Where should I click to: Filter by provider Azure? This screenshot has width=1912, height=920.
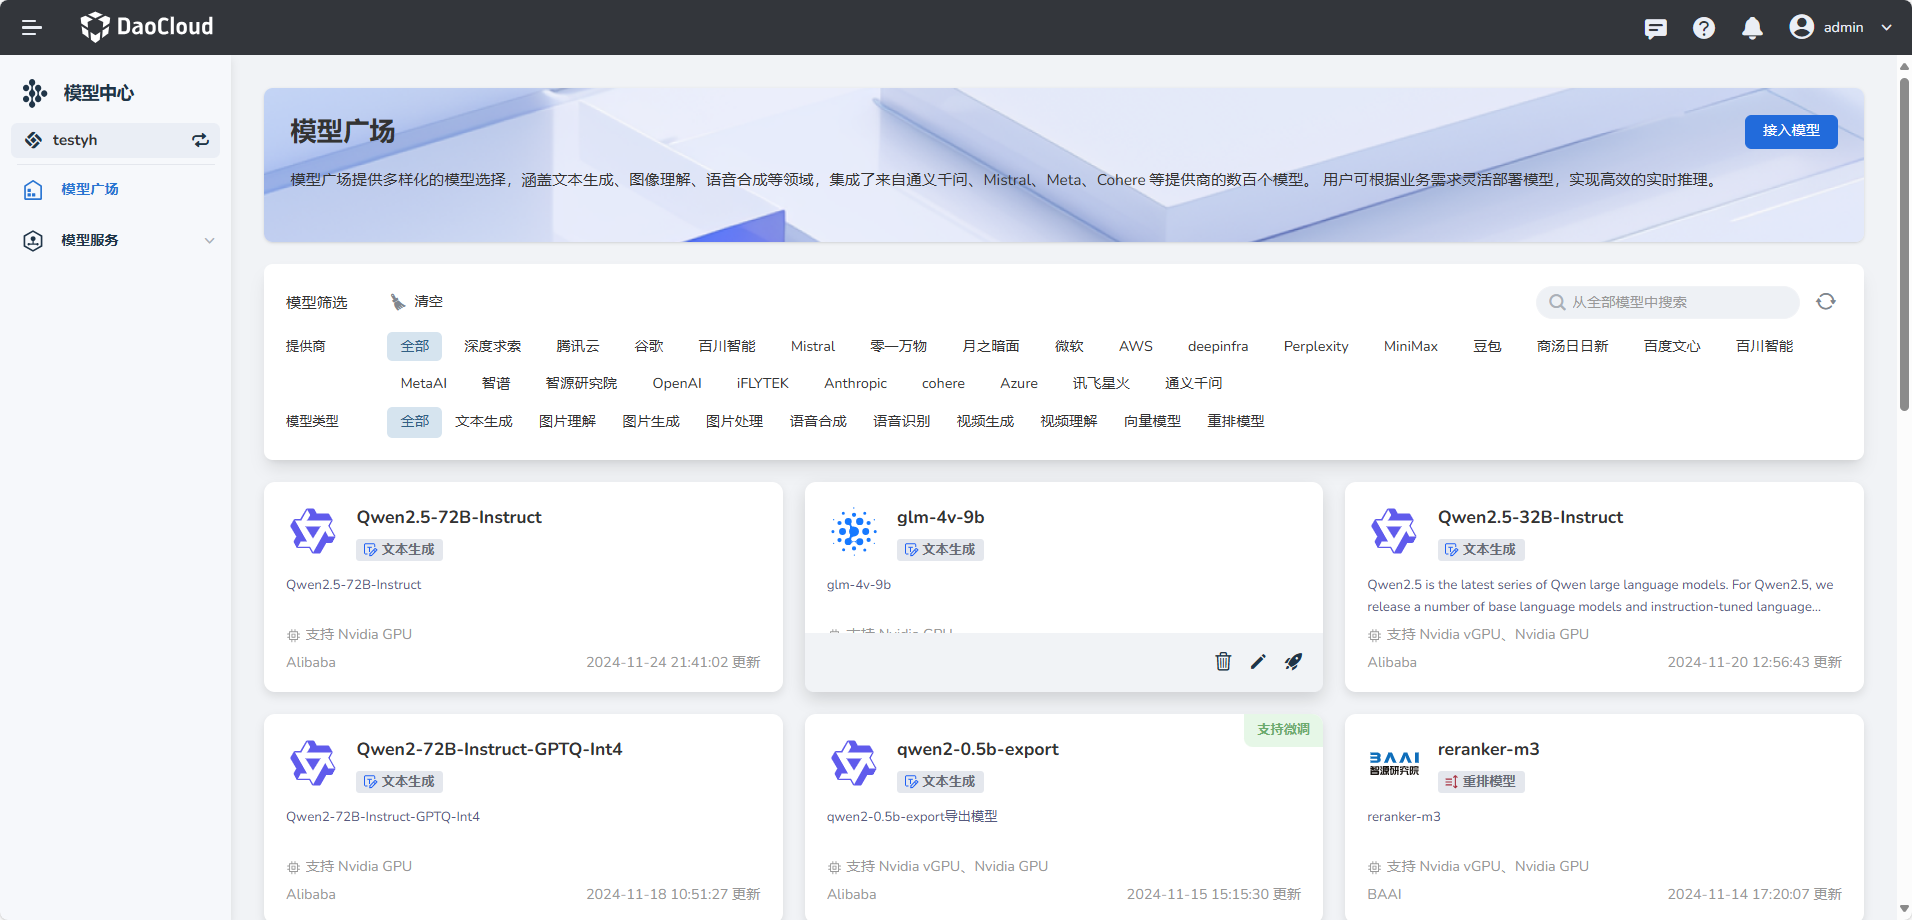click(x=1019, y=383)
